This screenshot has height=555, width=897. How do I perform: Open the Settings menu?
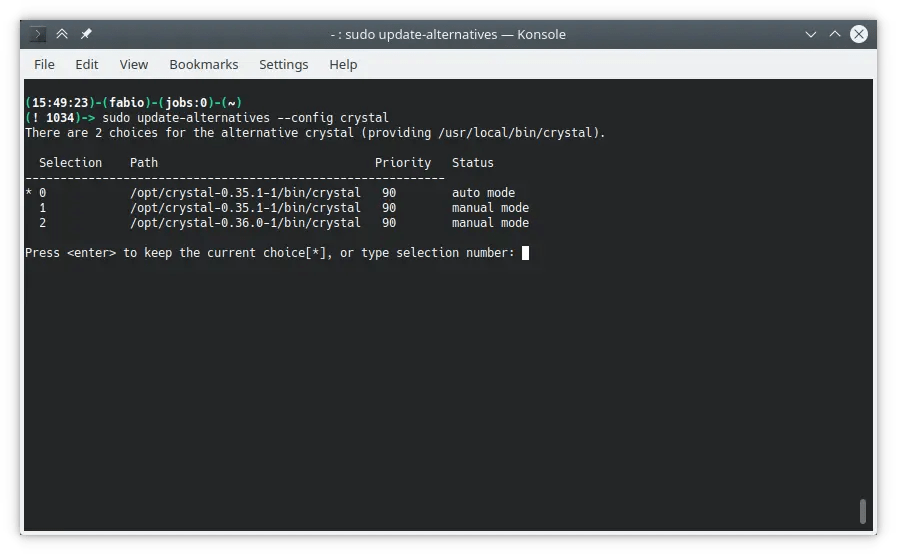(284, 65)
